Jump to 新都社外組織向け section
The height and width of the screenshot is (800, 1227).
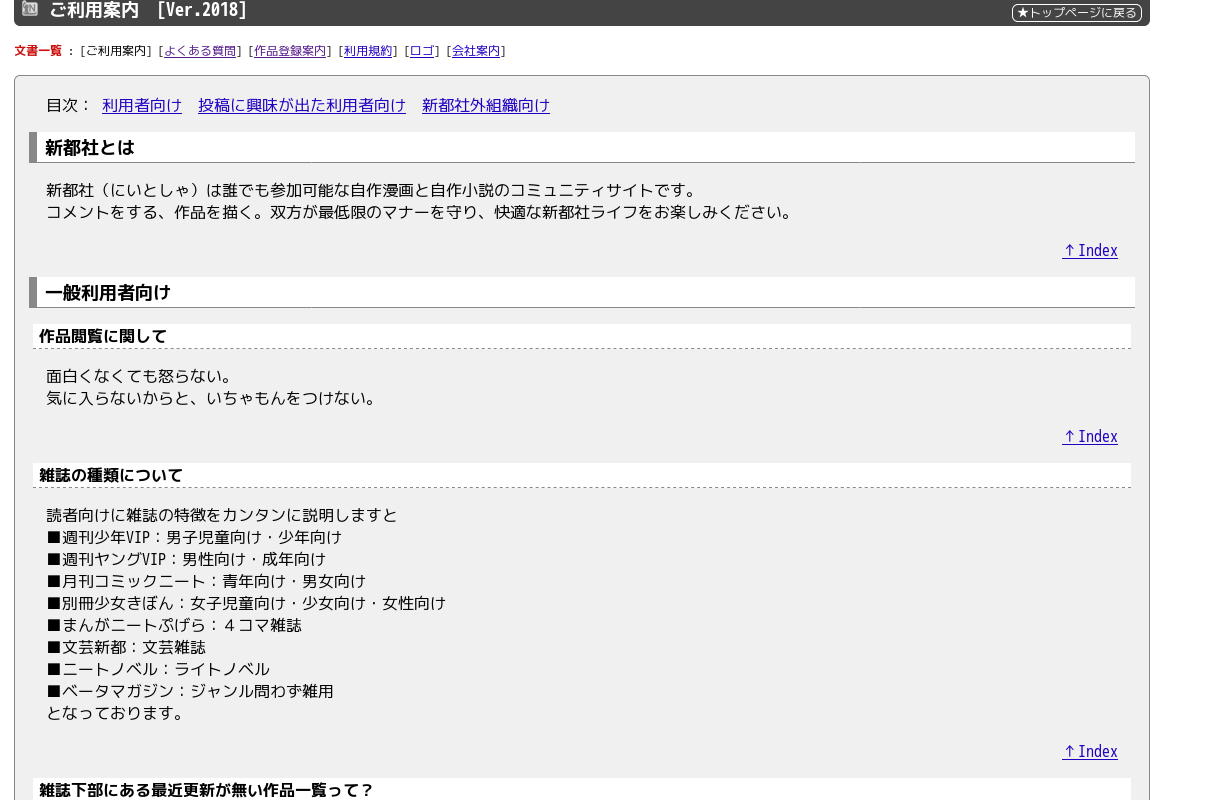coord(486,105)
